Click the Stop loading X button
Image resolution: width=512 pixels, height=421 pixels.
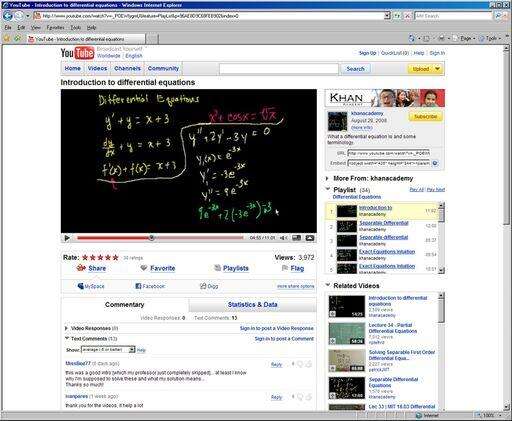(408, 16)
